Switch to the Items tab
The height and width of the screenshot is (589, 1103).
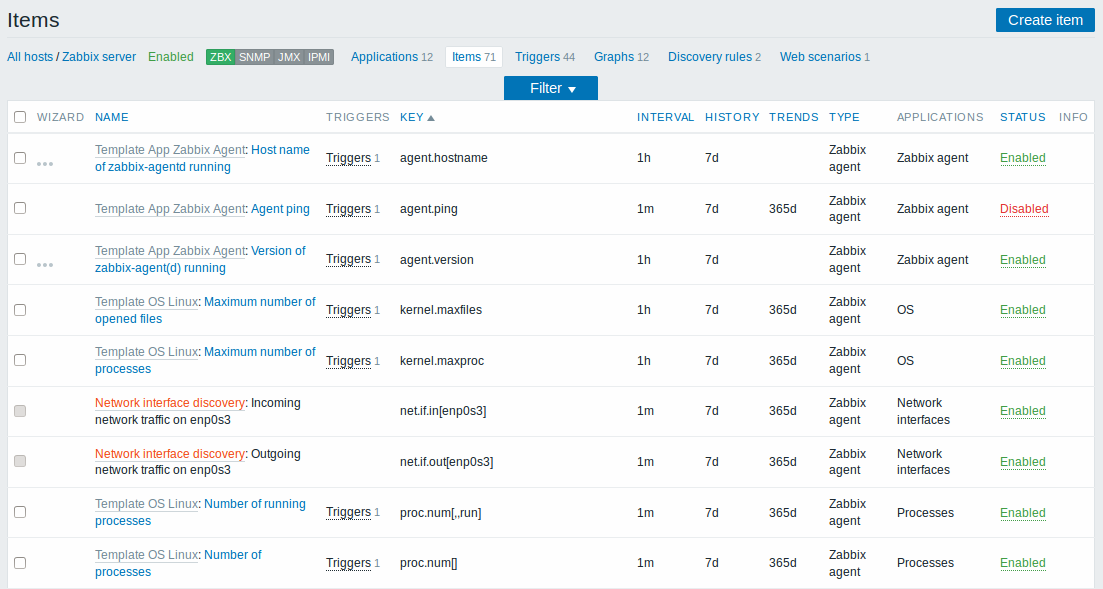click(473, 57)
